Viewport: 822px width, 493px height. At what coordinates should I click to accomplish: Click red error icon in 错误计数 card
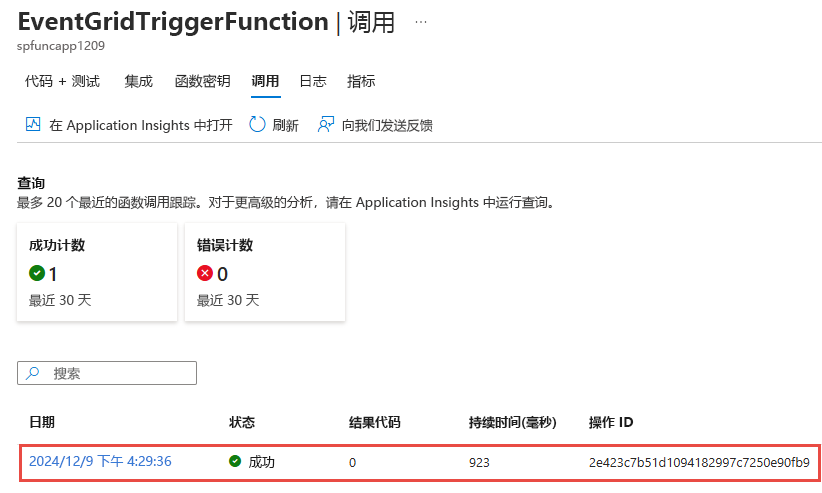tap(204, 273)
